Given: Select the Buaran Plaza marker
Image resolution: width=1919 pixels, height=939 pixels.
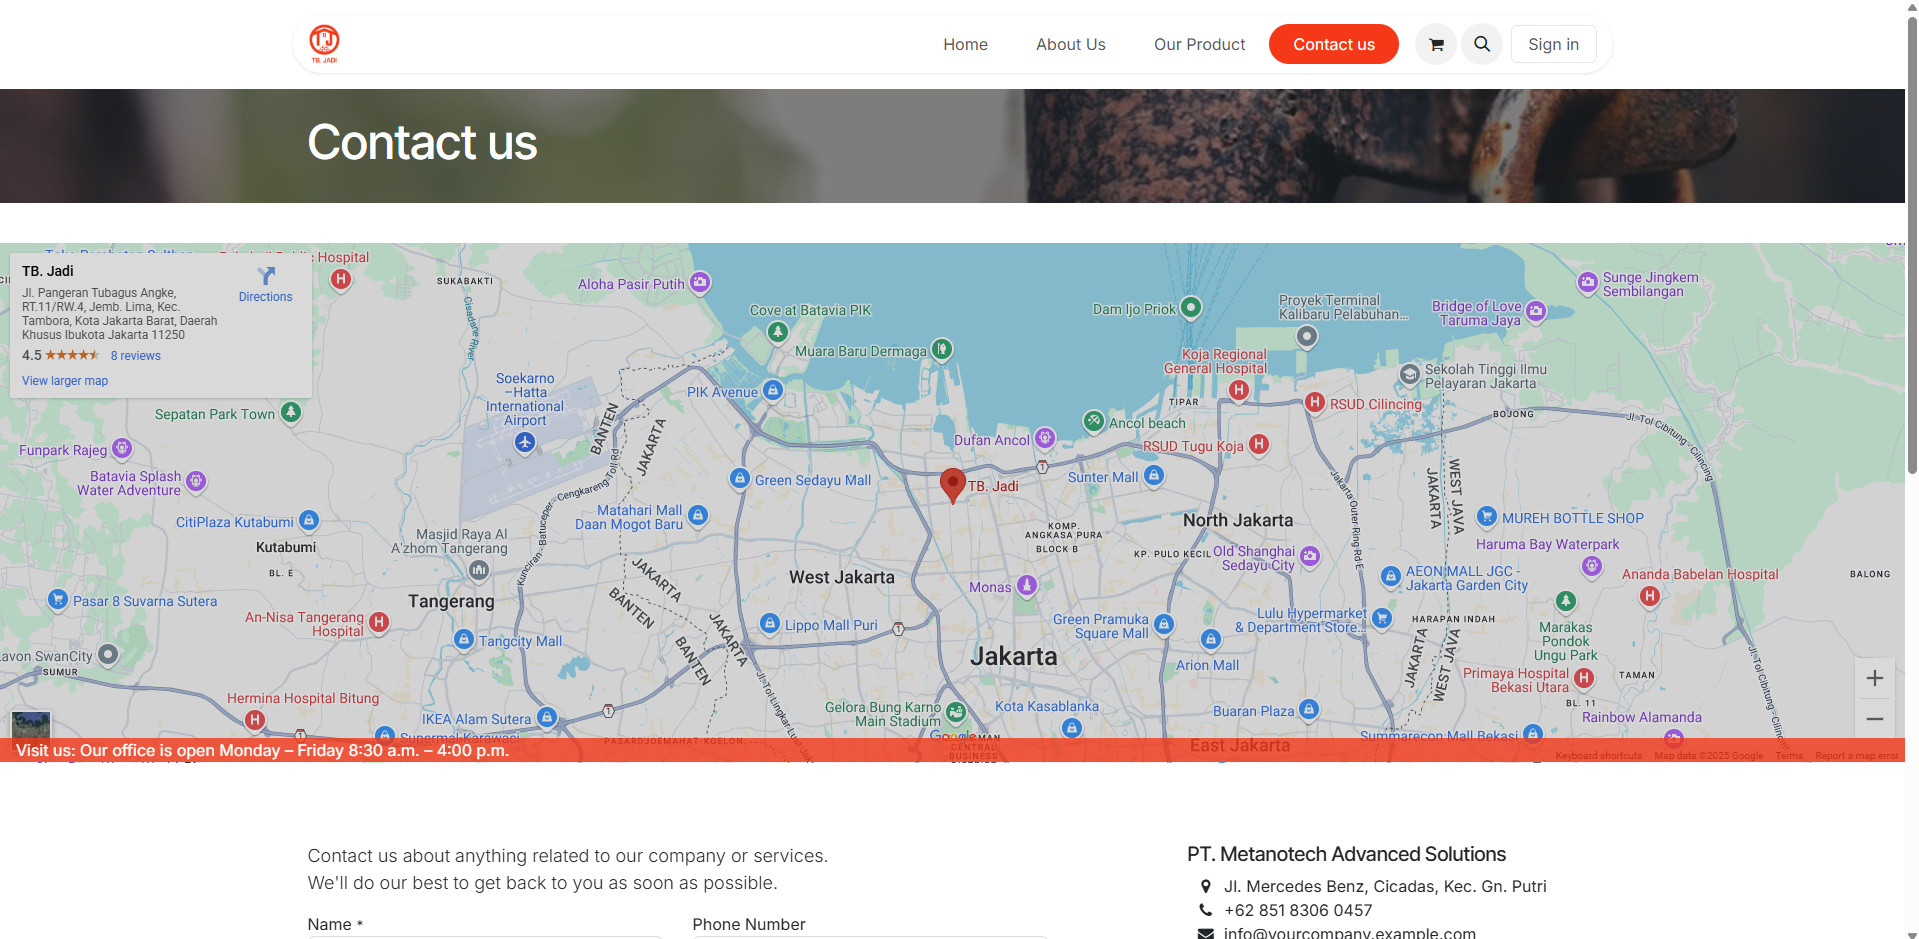Looking at the screenshot, I should coord(1309,710).
